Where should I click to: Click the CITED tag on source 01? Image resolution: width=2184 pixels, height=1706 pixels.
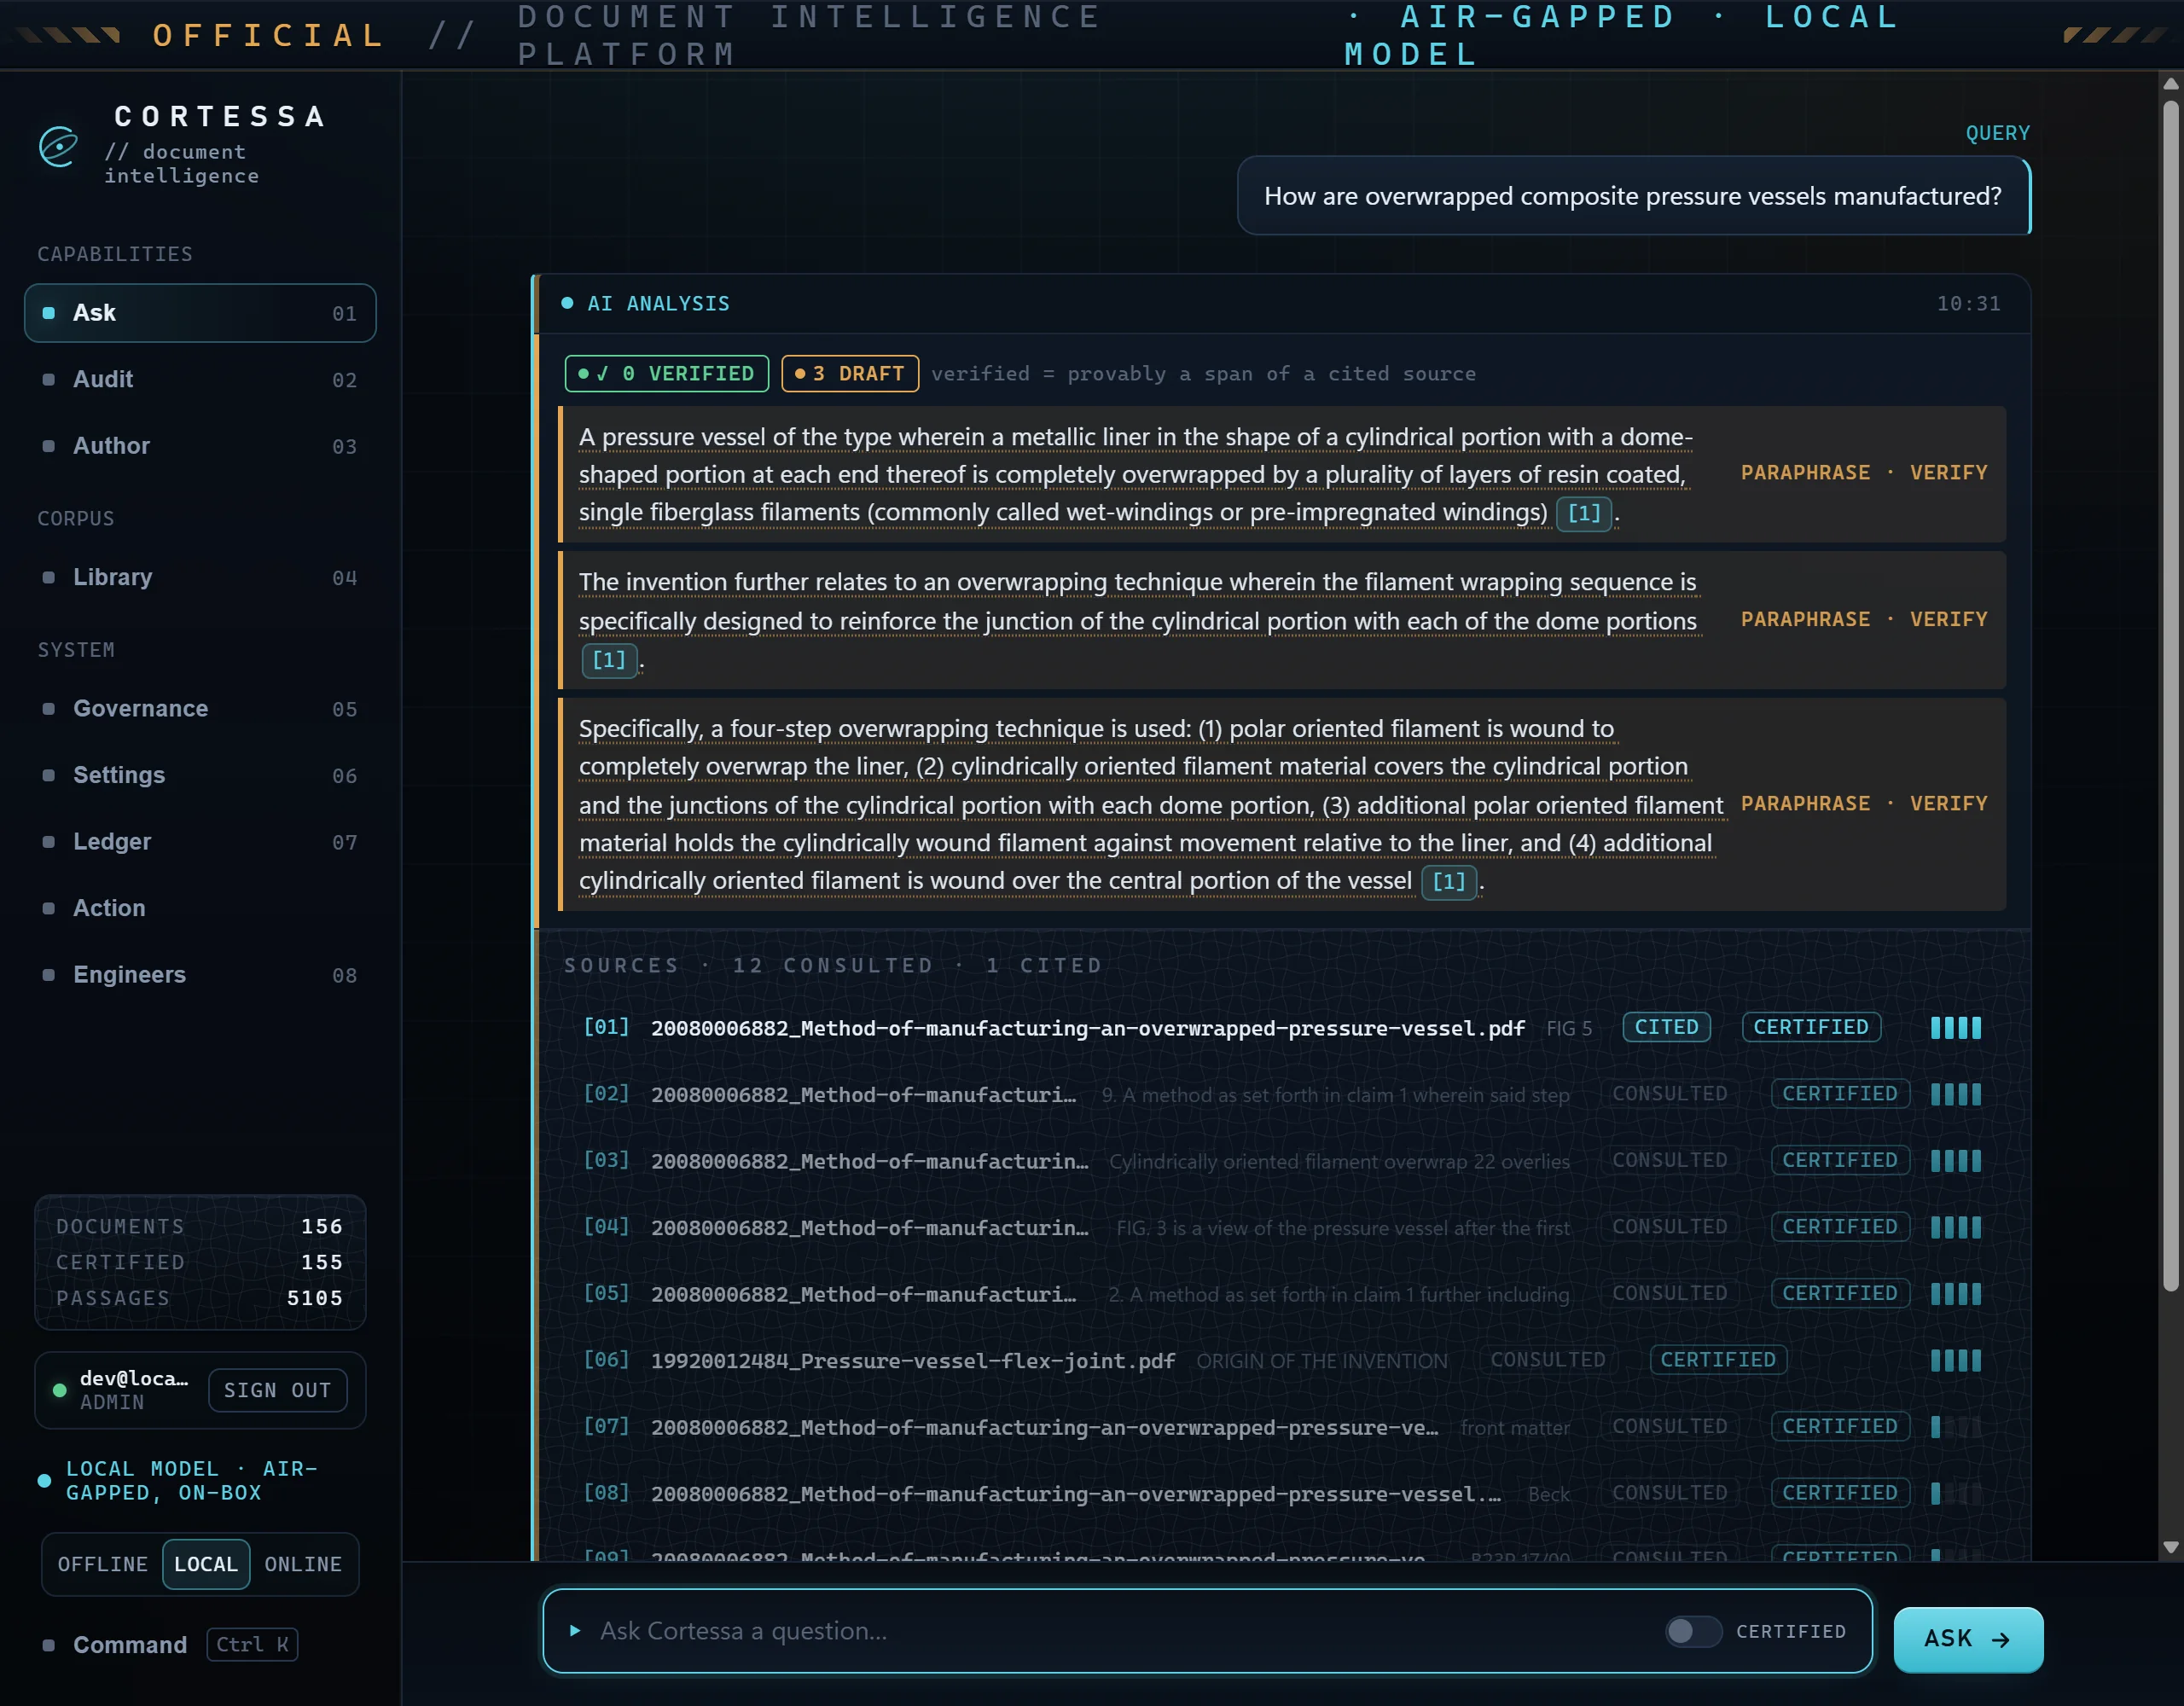click(x=1666, y=1028)
